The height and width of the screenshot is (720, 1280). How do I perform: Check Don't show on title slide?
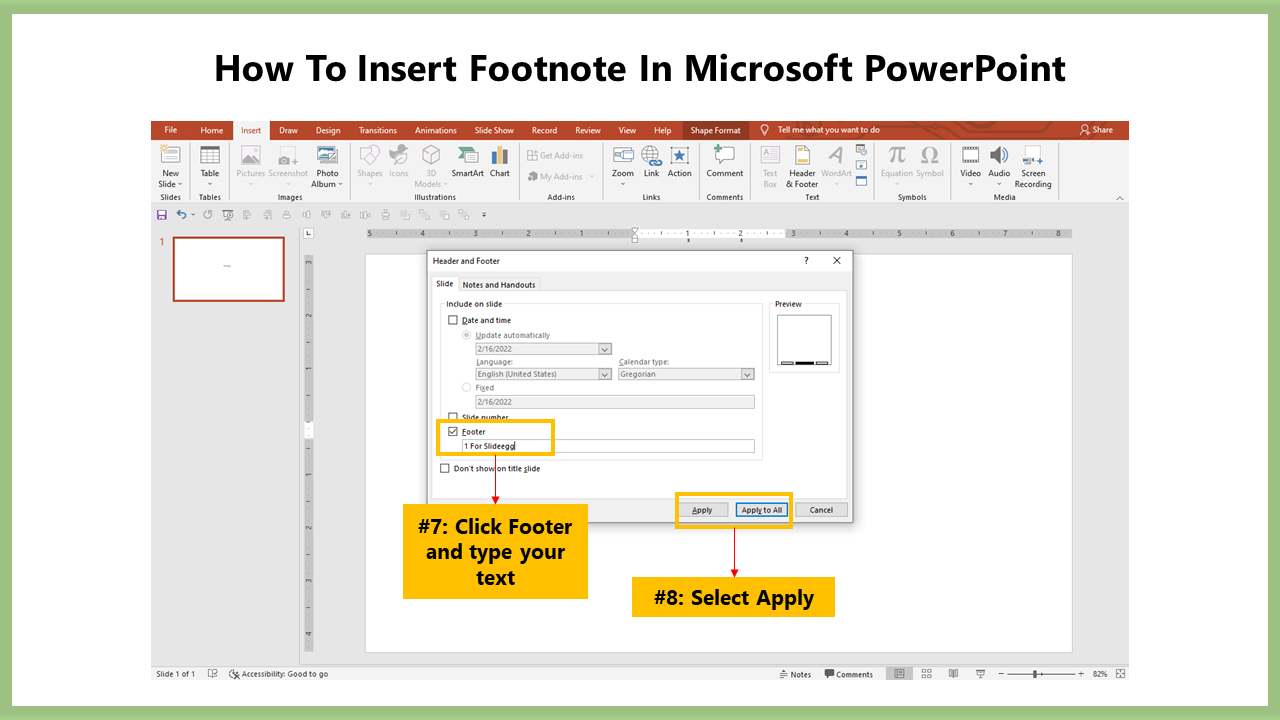pyautogui.click(x=445, y=468)
